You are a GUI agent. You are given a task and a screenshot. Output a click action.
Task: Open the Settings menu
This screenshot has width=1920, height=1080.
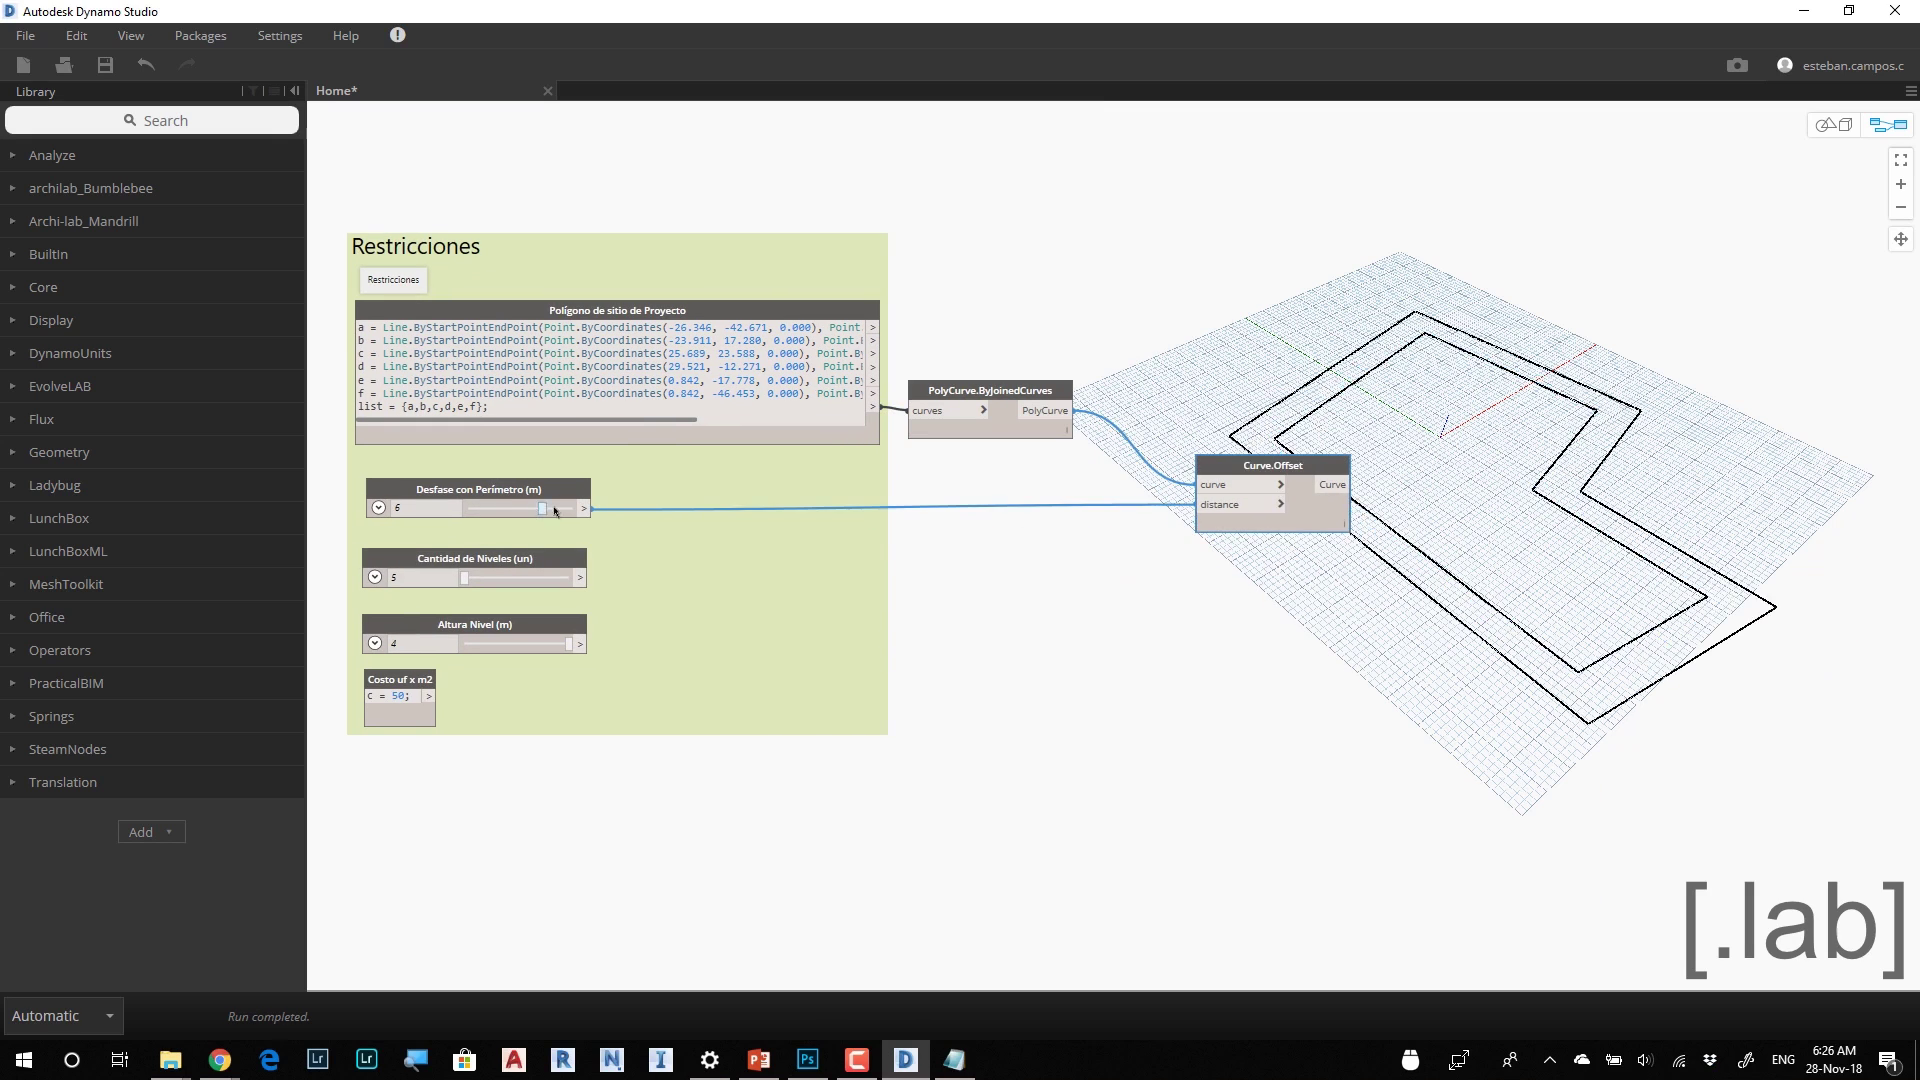click(x=279, y=36)
